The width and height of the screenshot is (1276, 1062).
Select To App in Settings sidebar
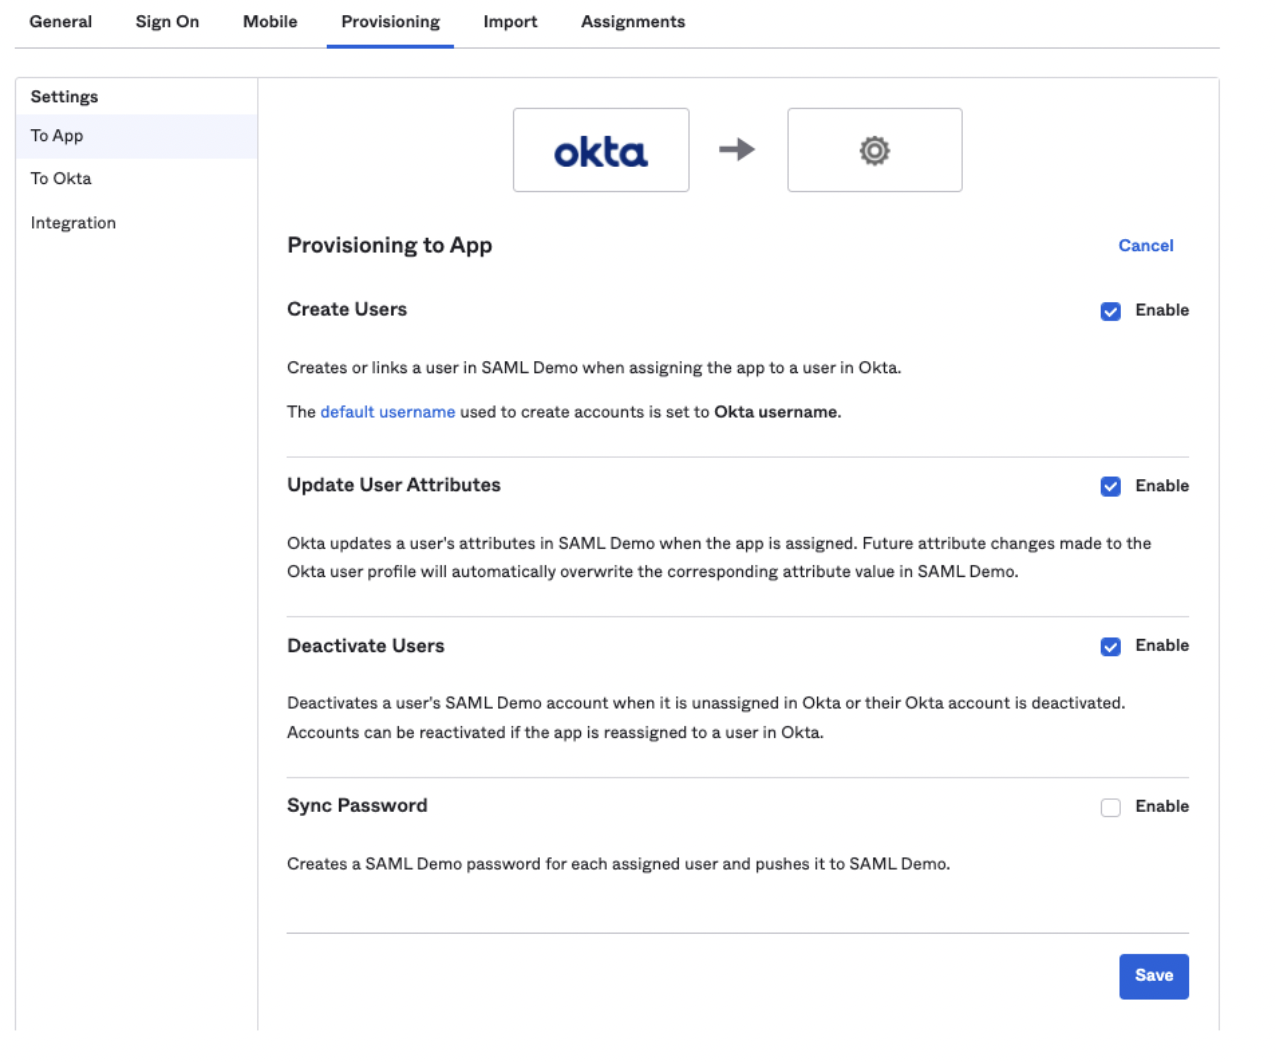coord(57,136)
